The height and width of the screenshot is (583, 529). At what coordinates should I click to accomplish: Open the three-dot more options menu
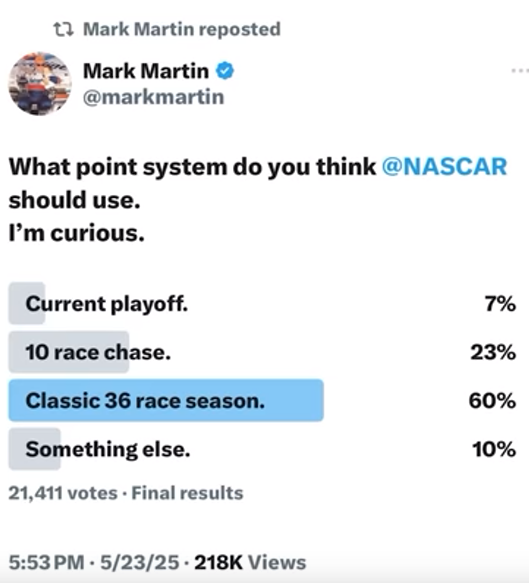[x=520, y=70]
